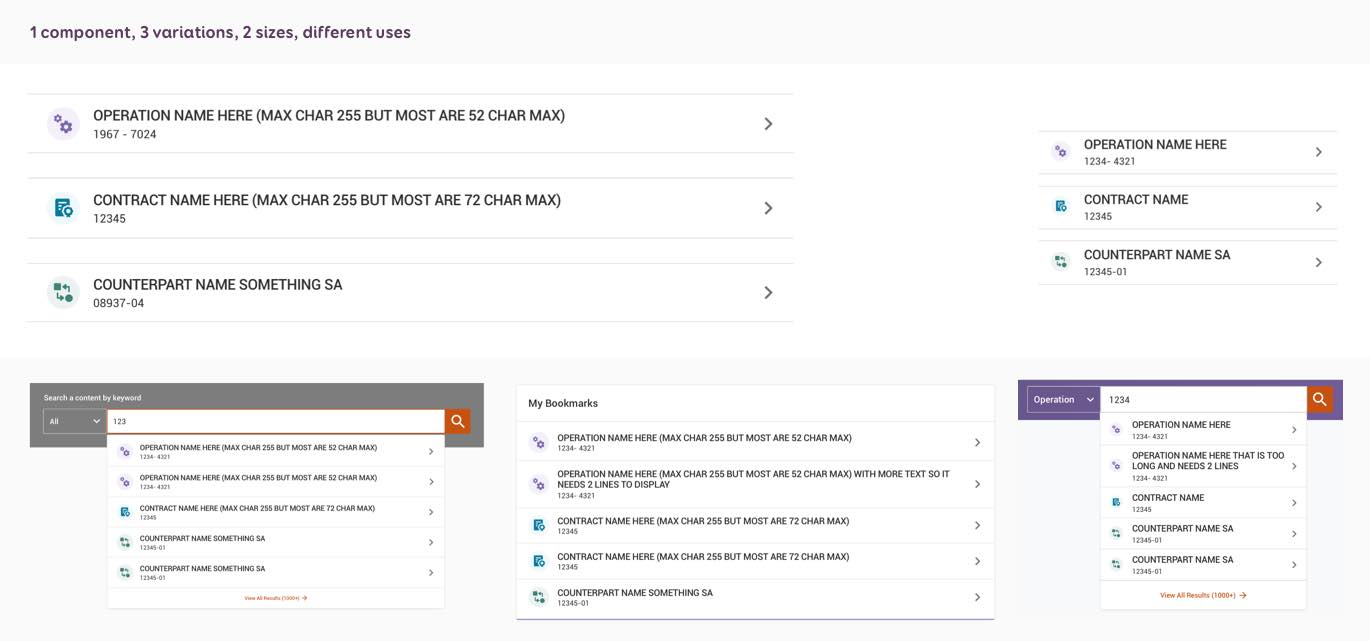1370x641 pixels.
Task: Click the chevron on the large COUNTERPART NAME SOMETHING SA row
Action: [768, 293]
